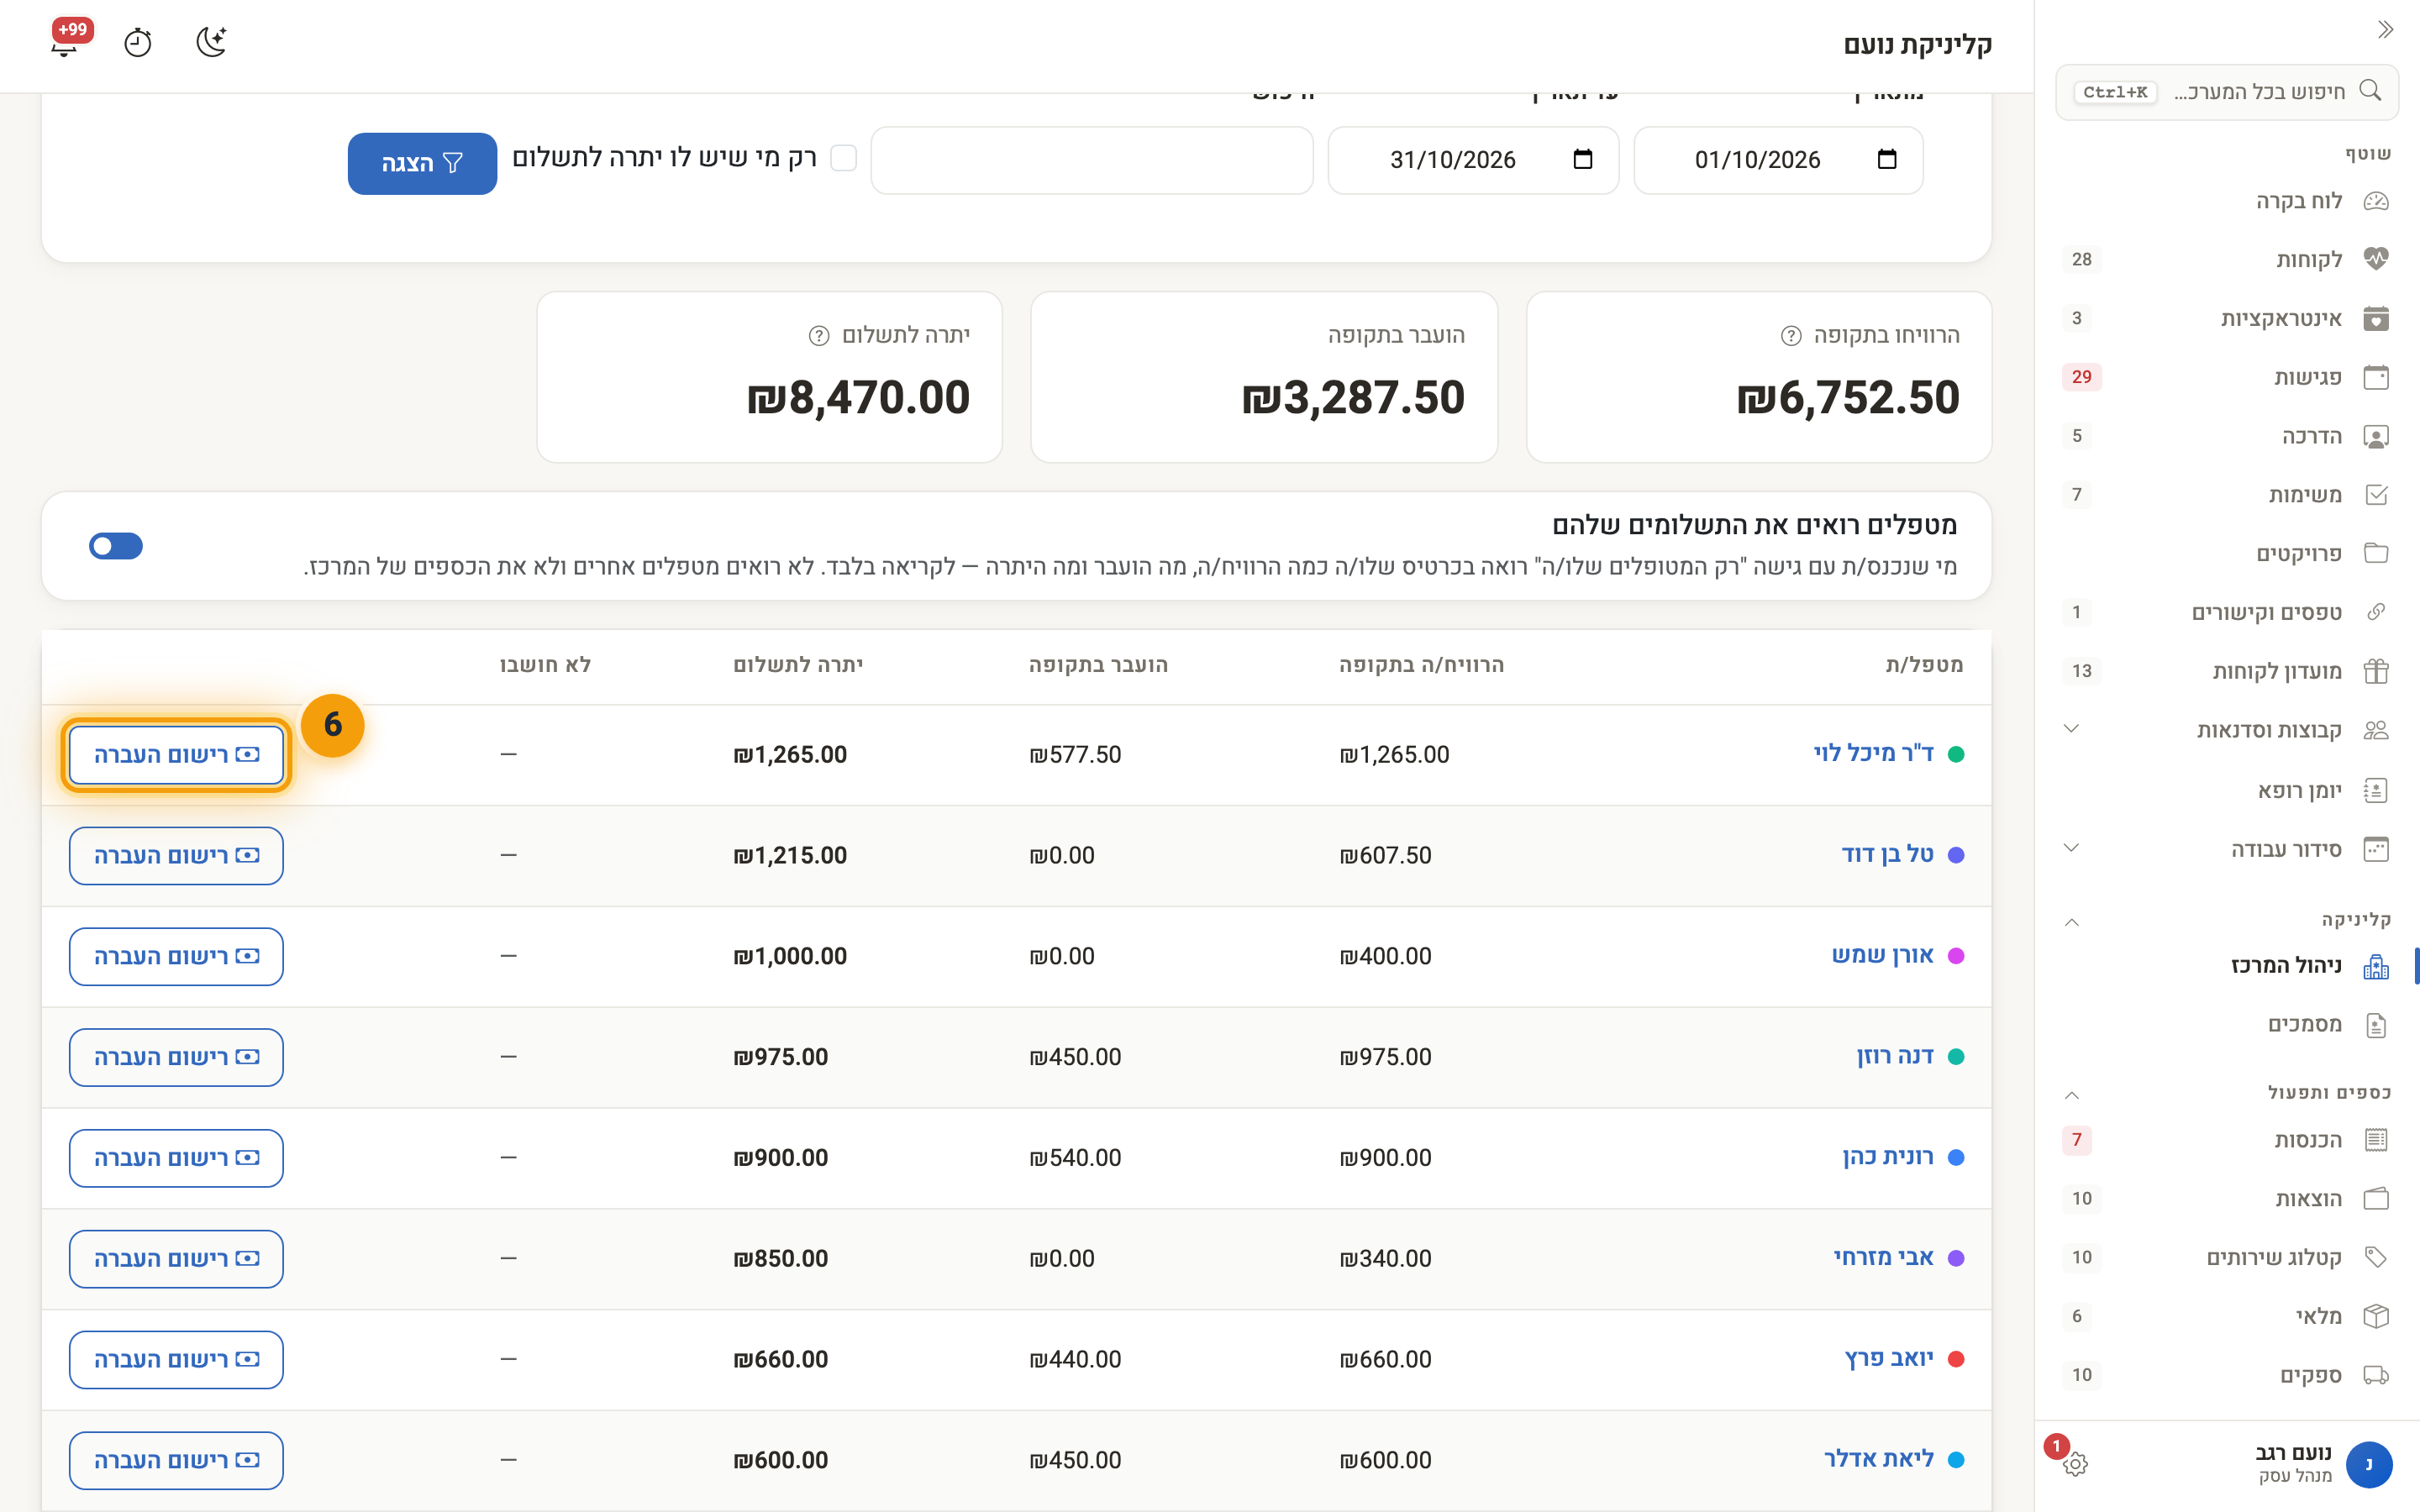Viewport: 2420px width, 1512px height.
Task: Click the הצגה filter button
Action: coord(422,163)
